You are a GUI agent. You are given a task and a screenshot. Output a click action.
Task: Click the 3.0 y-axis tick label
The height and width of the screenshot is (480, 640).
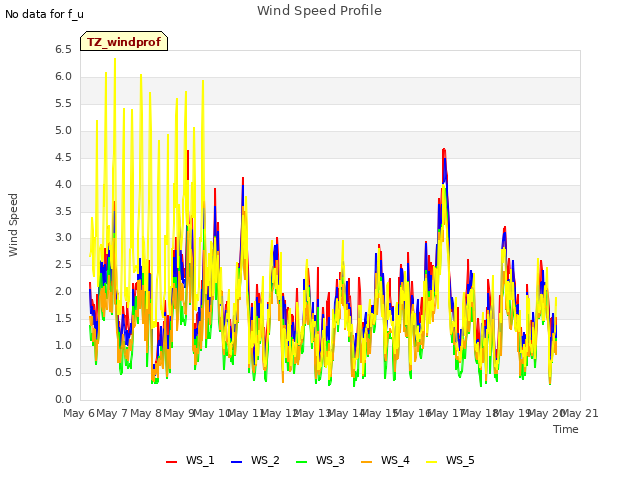pos(63,238)
